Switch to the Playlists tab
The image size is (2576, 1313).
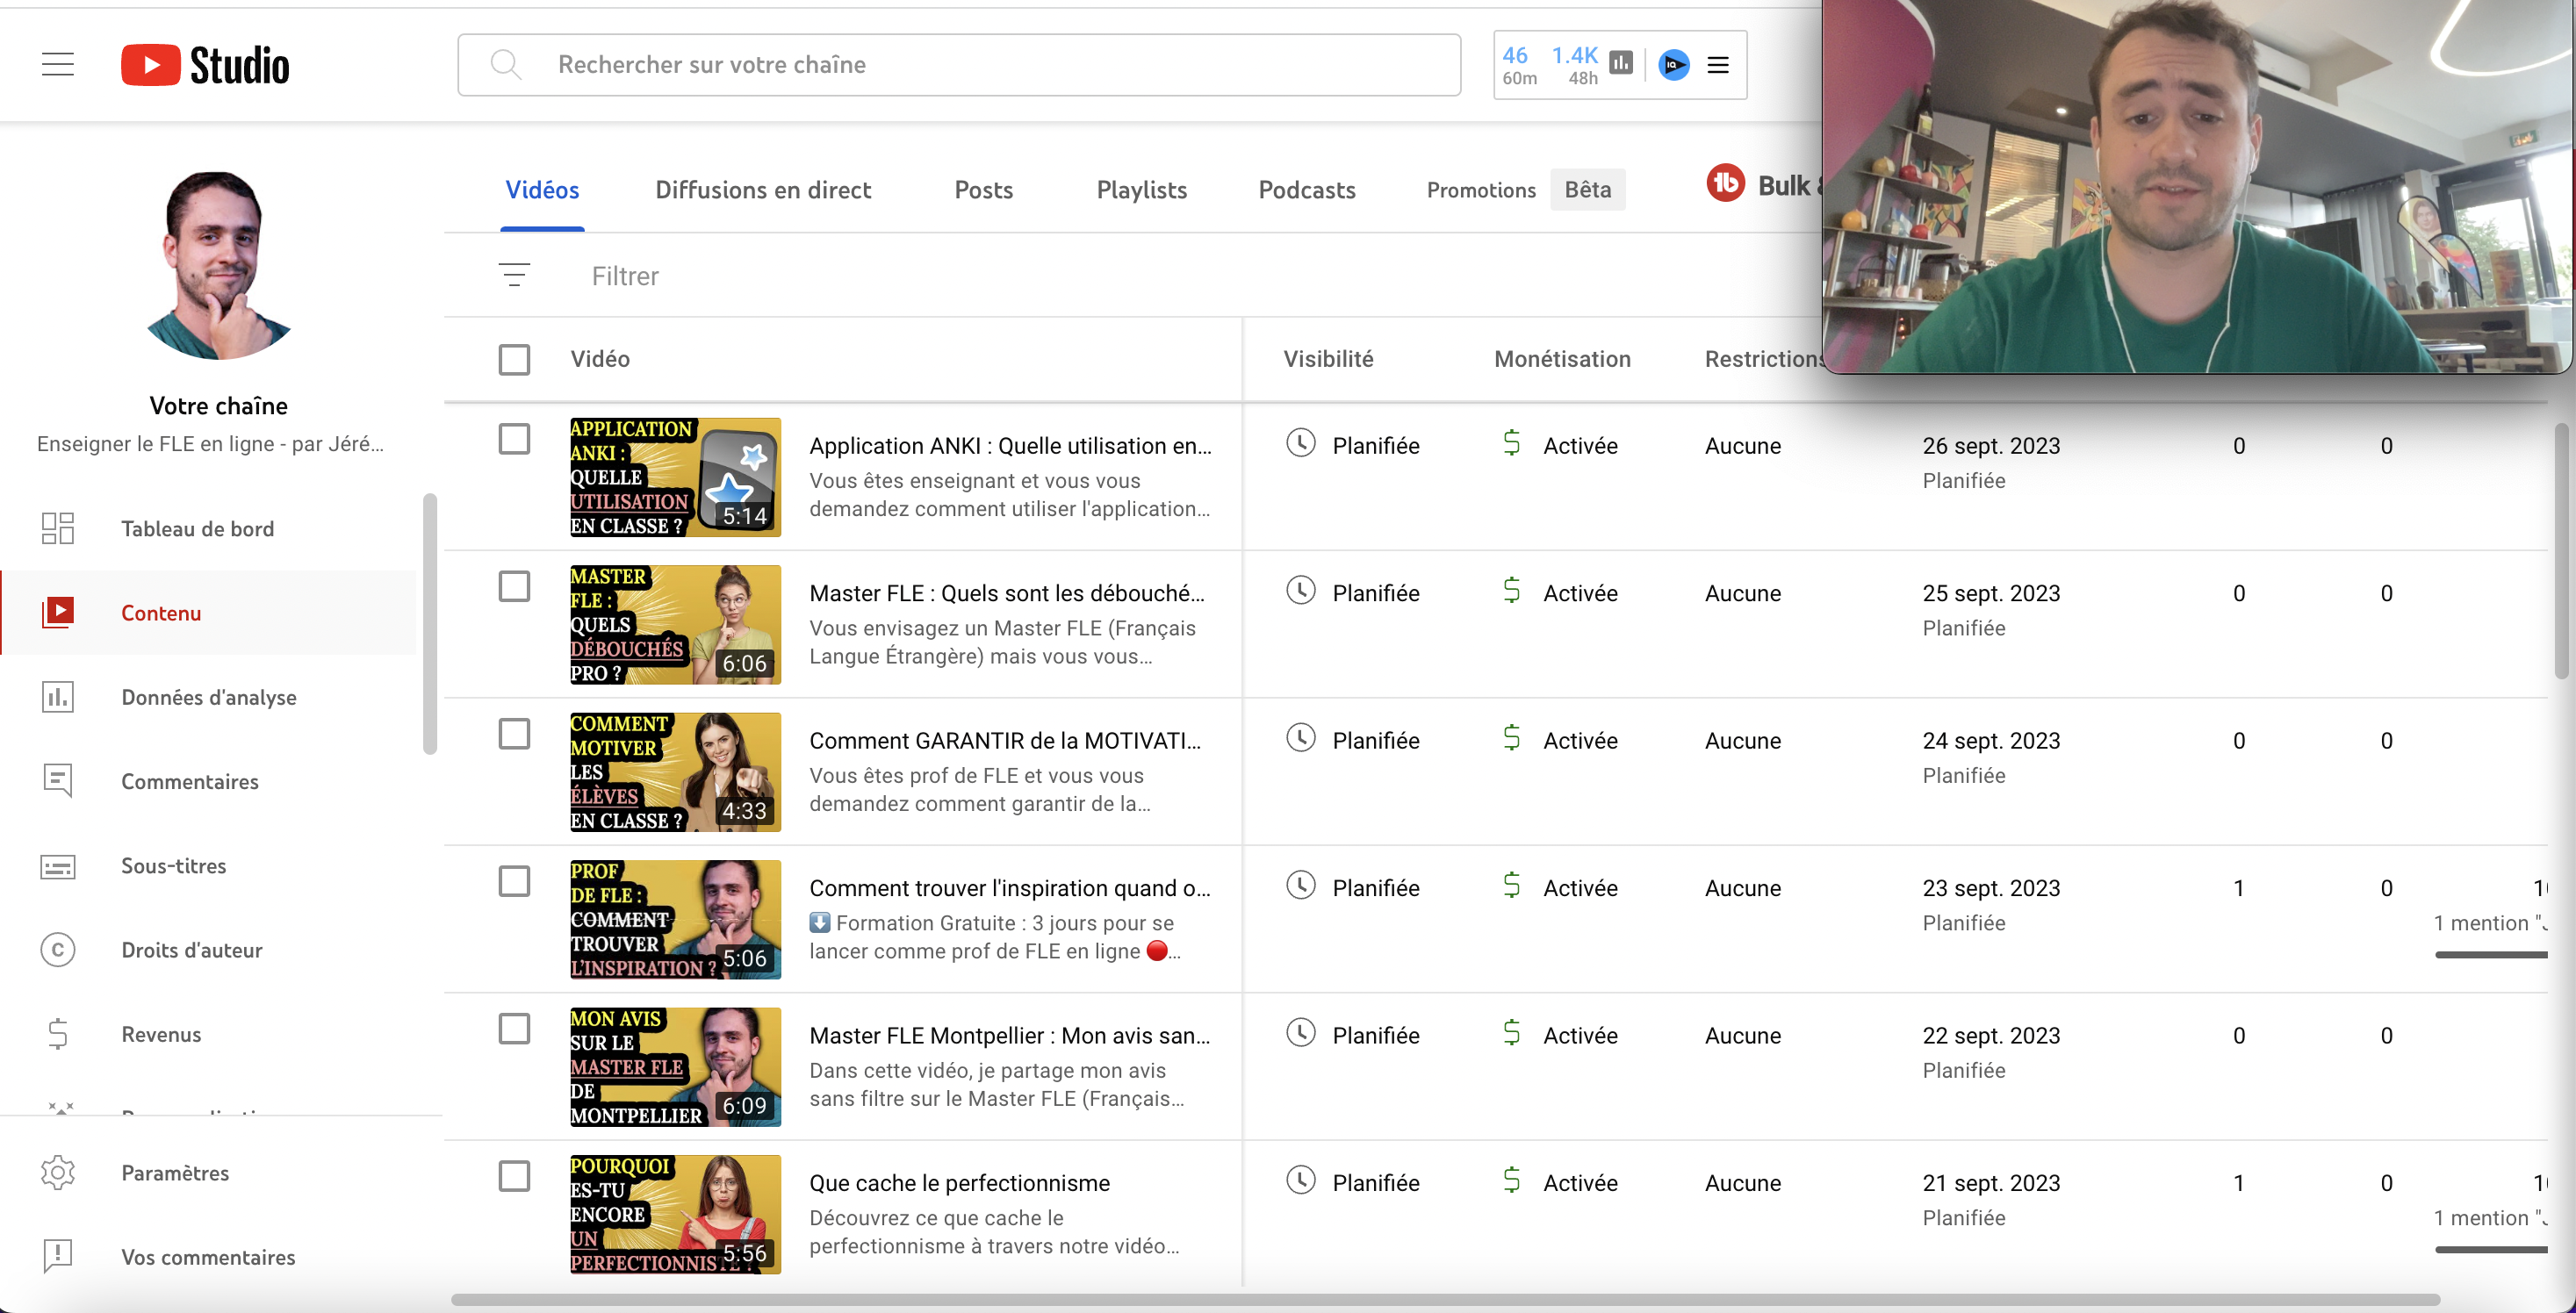(1141, 190)
